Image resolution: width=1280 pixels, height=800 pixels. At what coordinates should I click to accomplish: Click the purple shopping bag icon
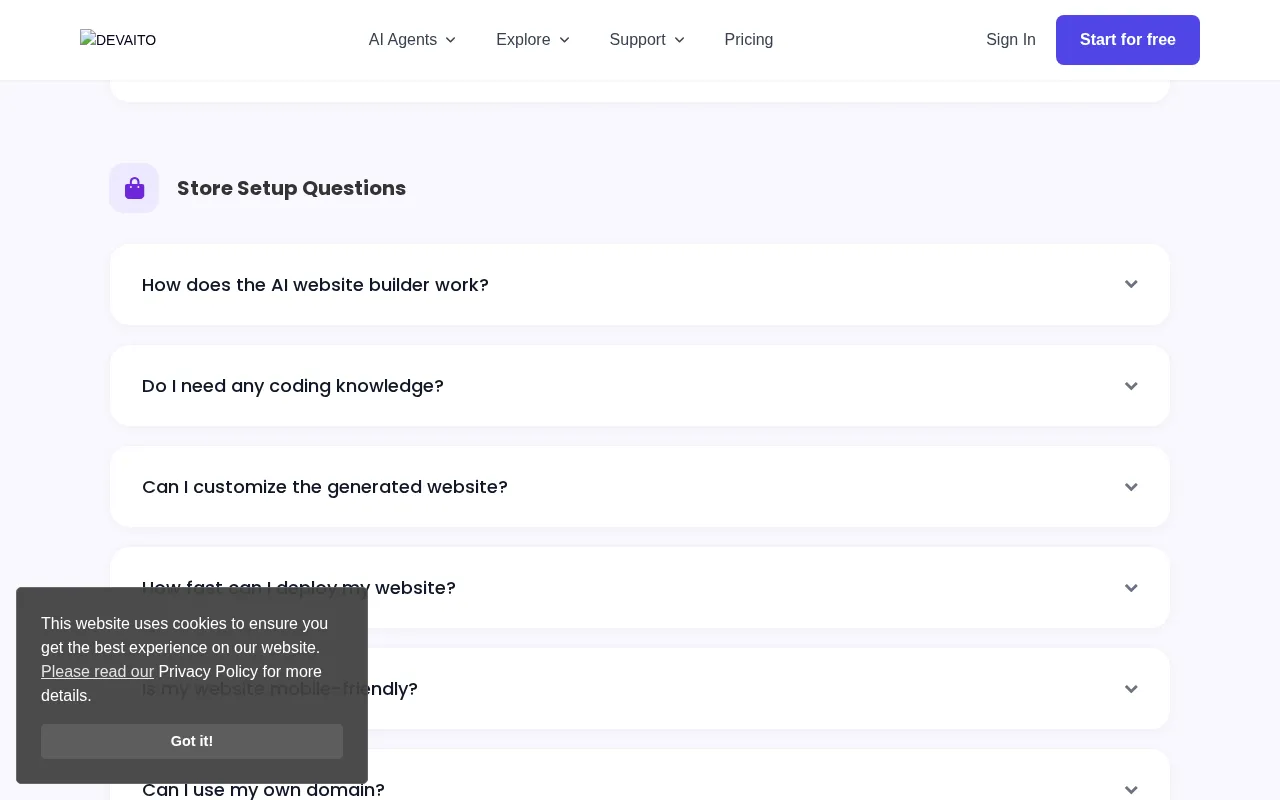point(134,188)
